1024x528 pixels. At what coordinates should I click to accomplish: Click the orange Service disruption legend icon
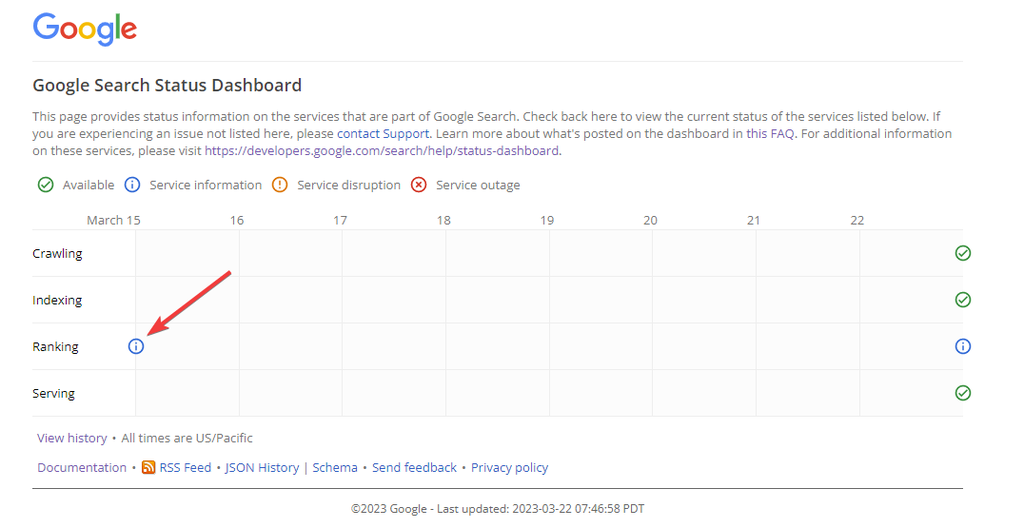[x=280, y=185]
